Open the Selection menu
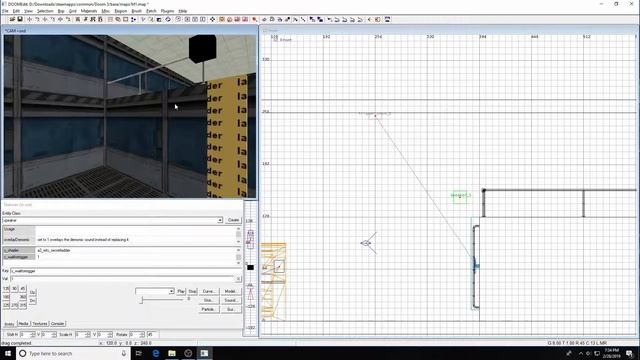Image resolution: width=640 pixels, height=360 pixels. point(45,11)
